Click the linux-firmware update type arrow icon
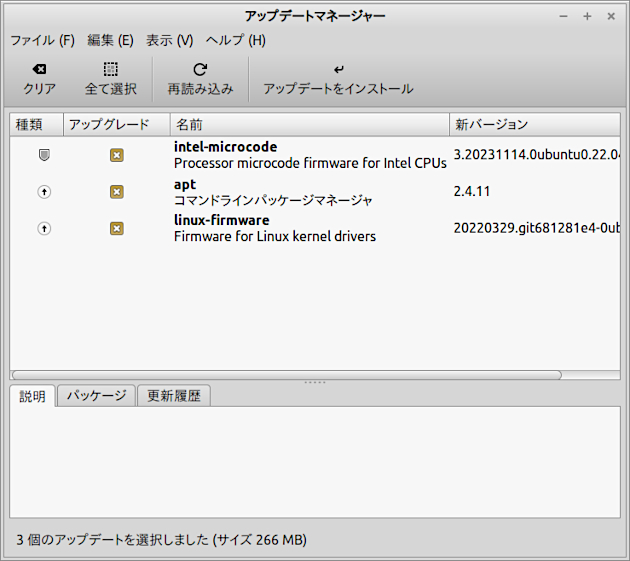 click(x=44, y=228)
